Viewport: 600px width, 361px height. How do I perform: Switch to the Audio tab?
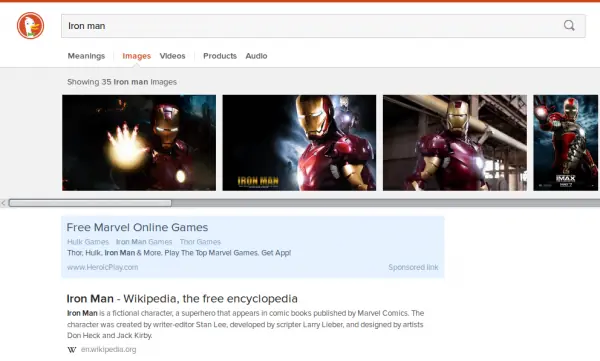click(256, 56)
